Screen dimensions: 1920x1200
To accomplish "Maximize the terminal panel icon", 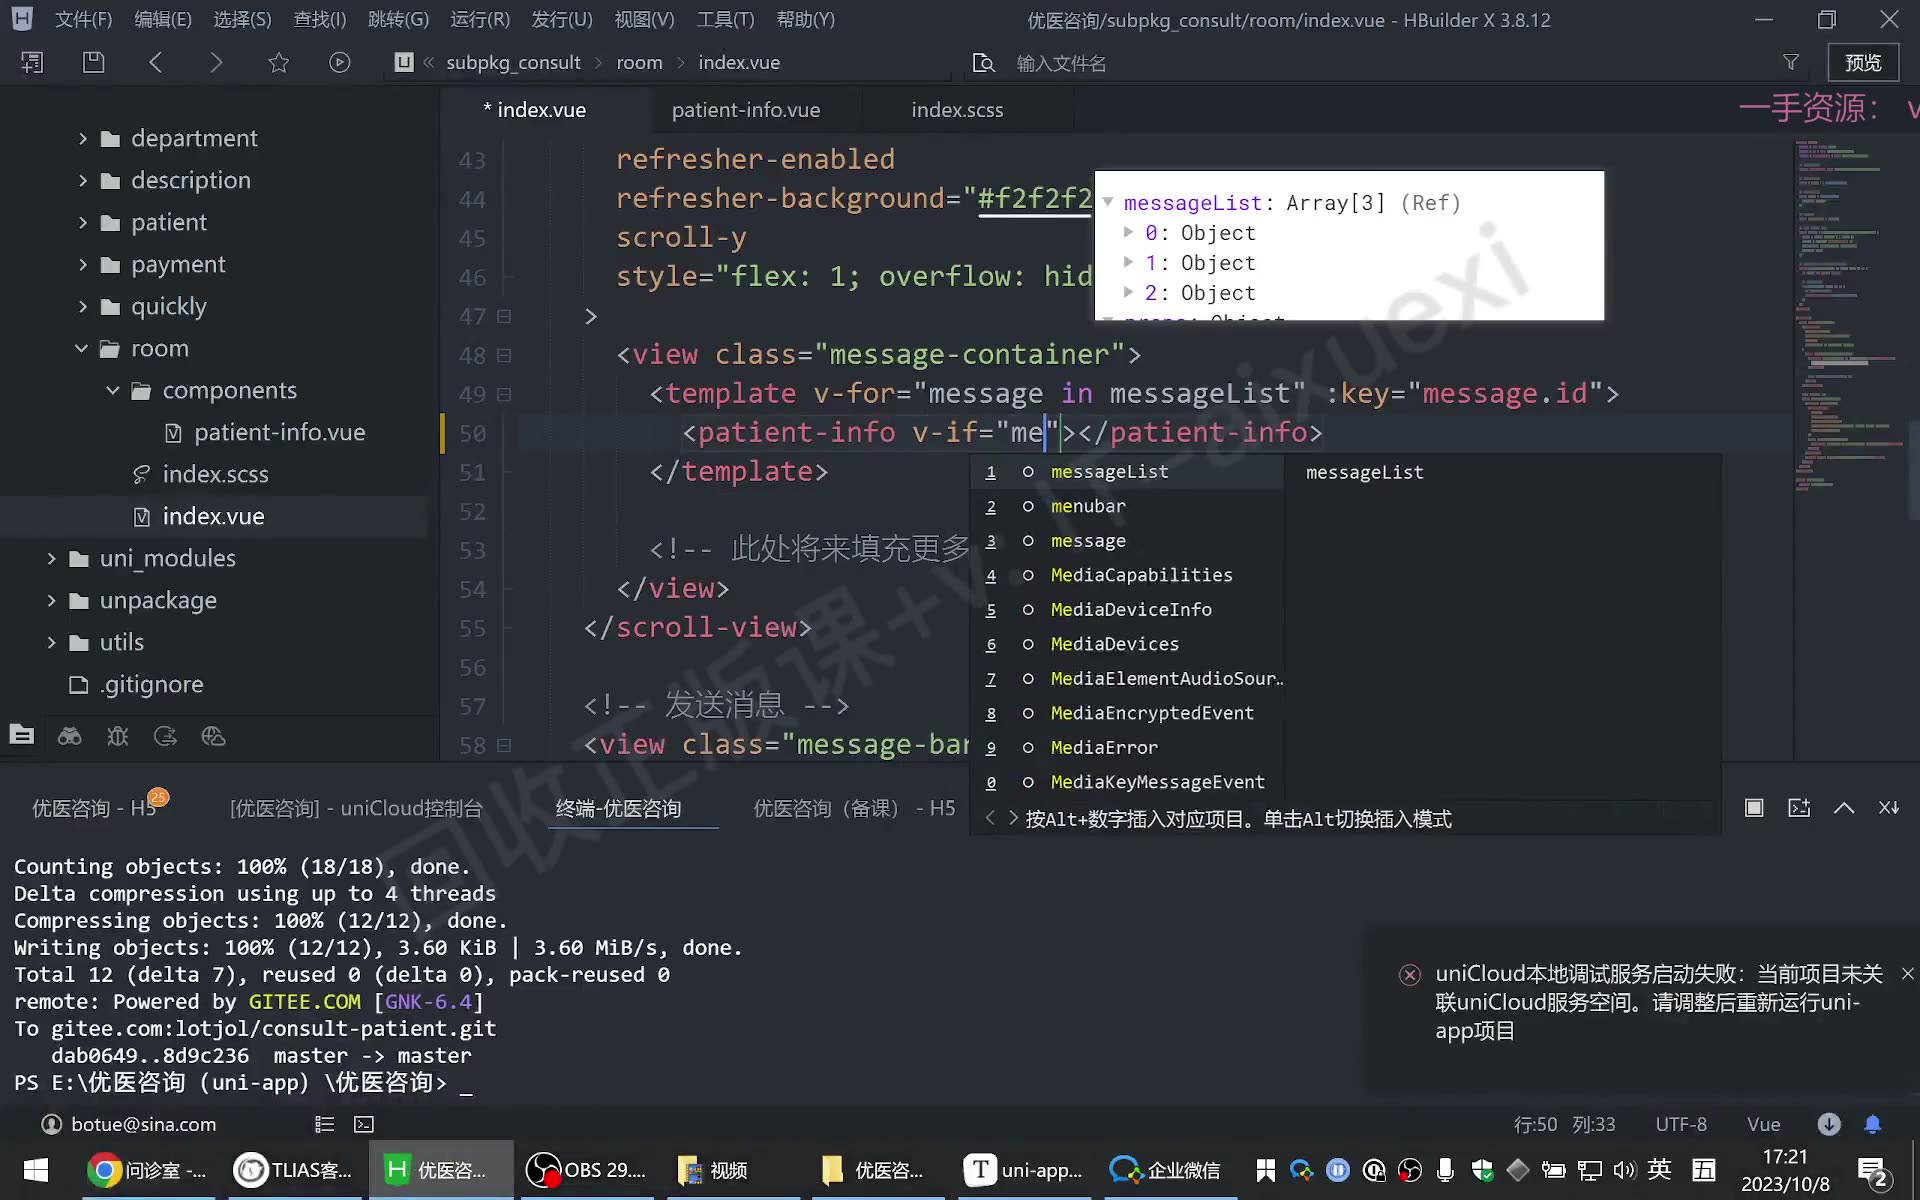I will [1754, 808].
